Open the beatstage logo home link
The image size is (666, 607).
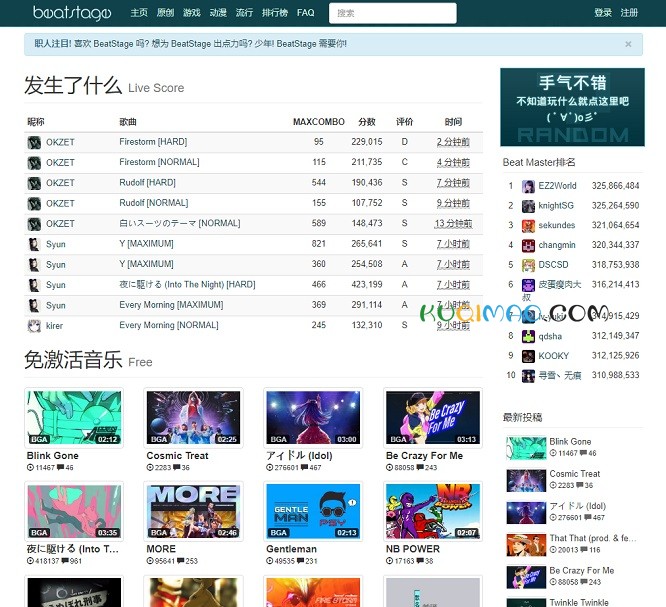click(72, 13)
